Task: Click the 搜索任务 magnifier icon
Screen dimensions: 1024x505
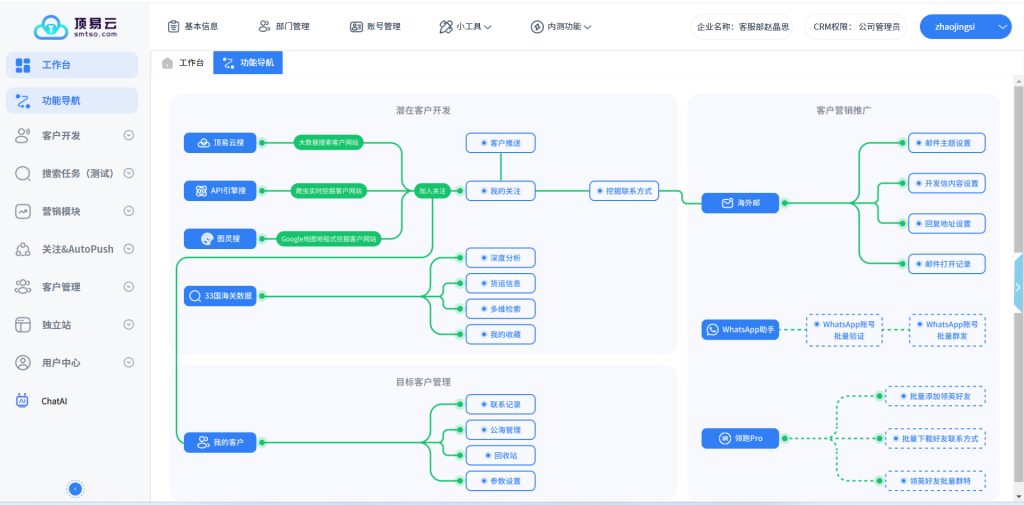Action: click(23, 173)
